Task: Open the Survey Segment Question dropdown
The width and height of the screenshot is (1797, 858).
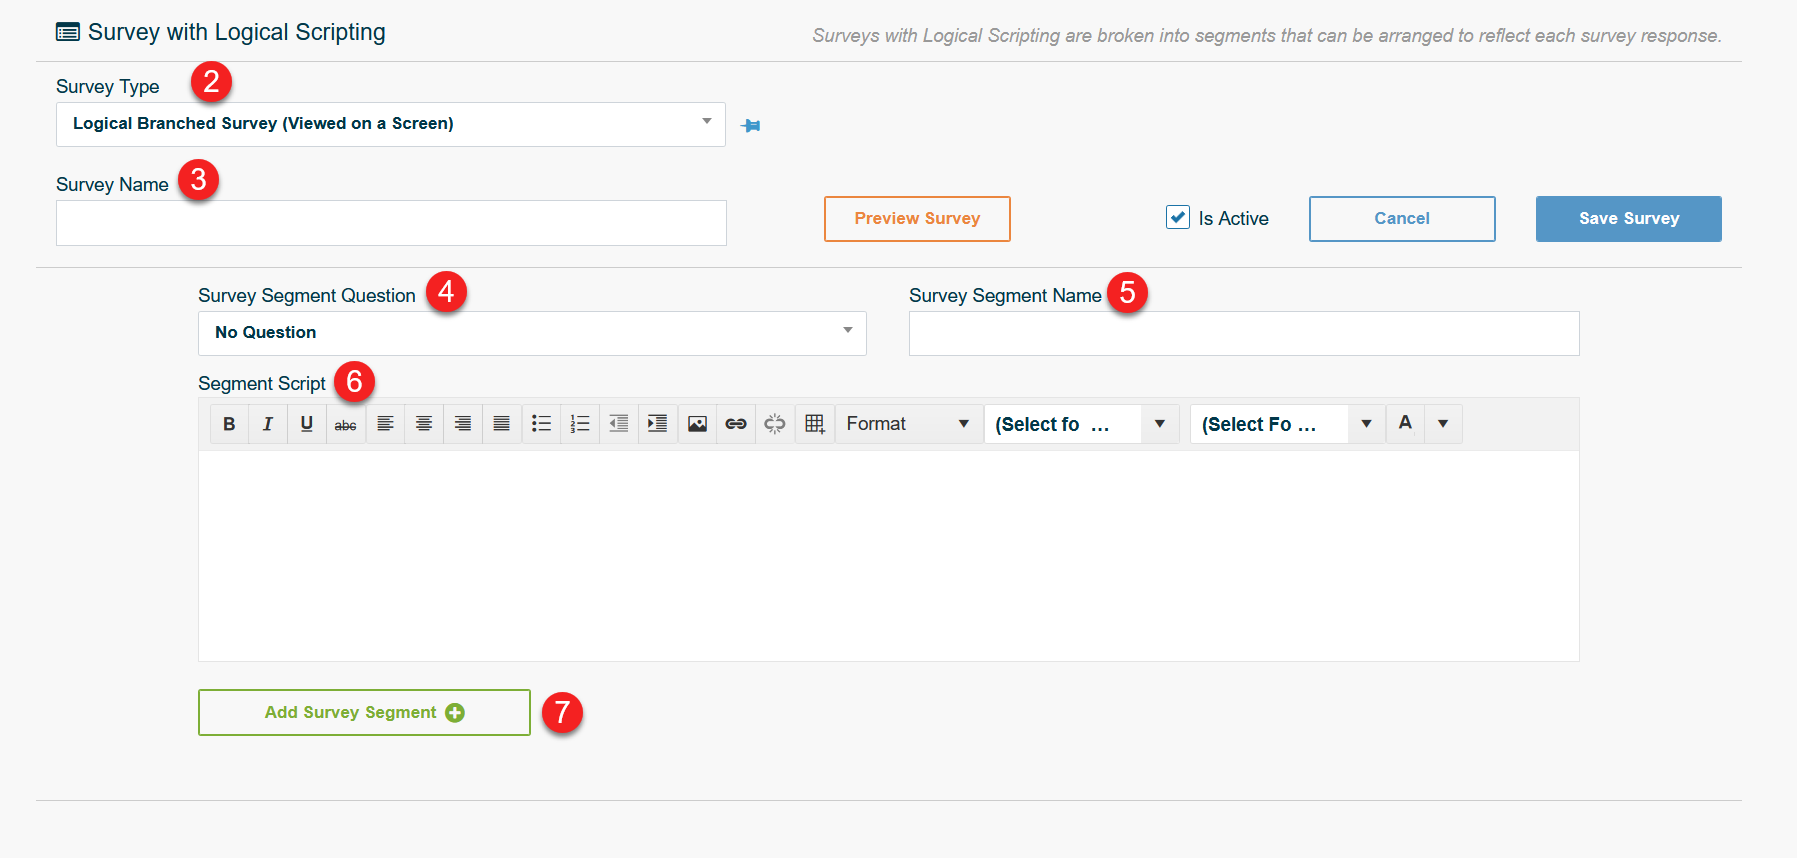Action: point(532,333)
